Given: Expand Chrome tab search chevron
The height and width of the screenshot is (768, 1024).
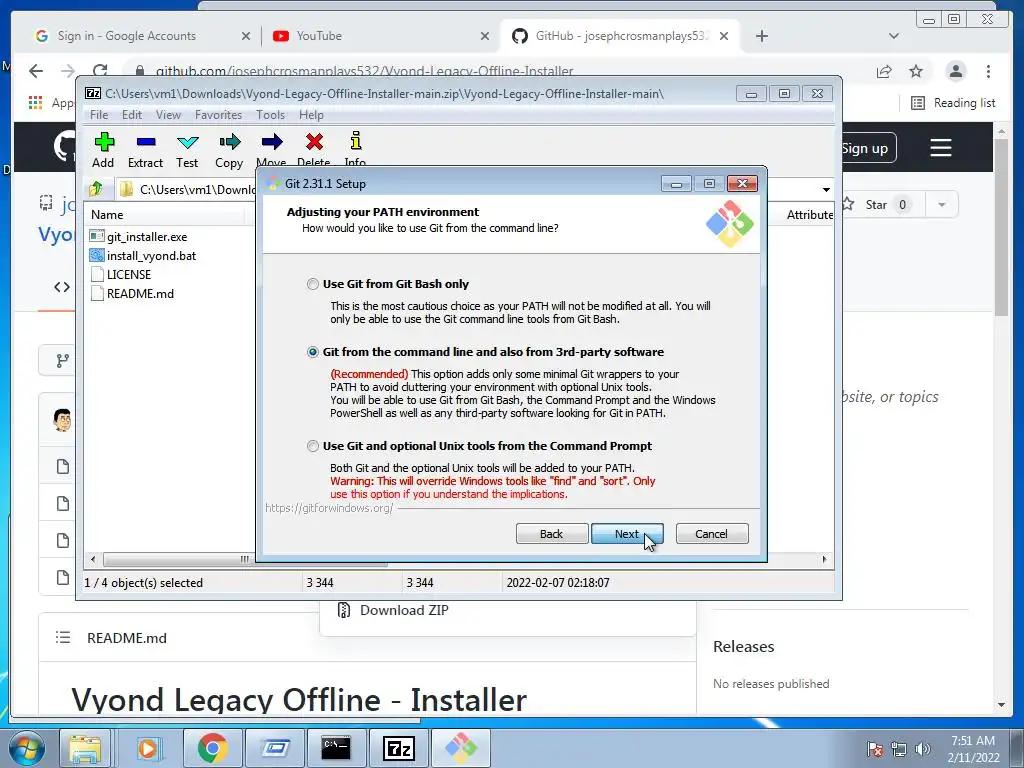Looking at the screenshot, I should [893, 36].
